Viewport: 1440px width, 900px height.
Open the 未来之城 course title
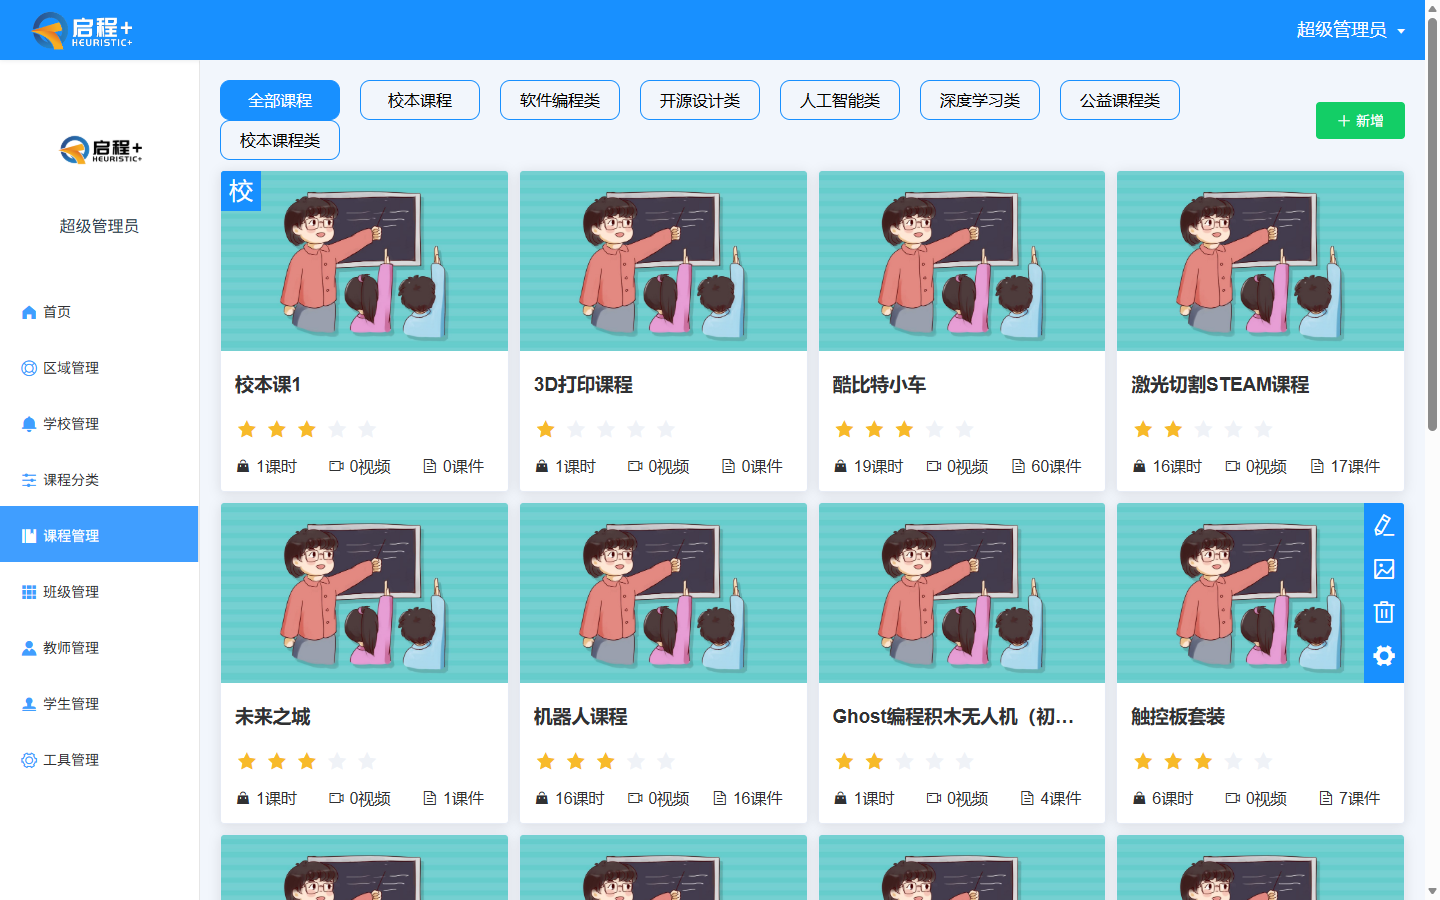[x=273, y=717]
